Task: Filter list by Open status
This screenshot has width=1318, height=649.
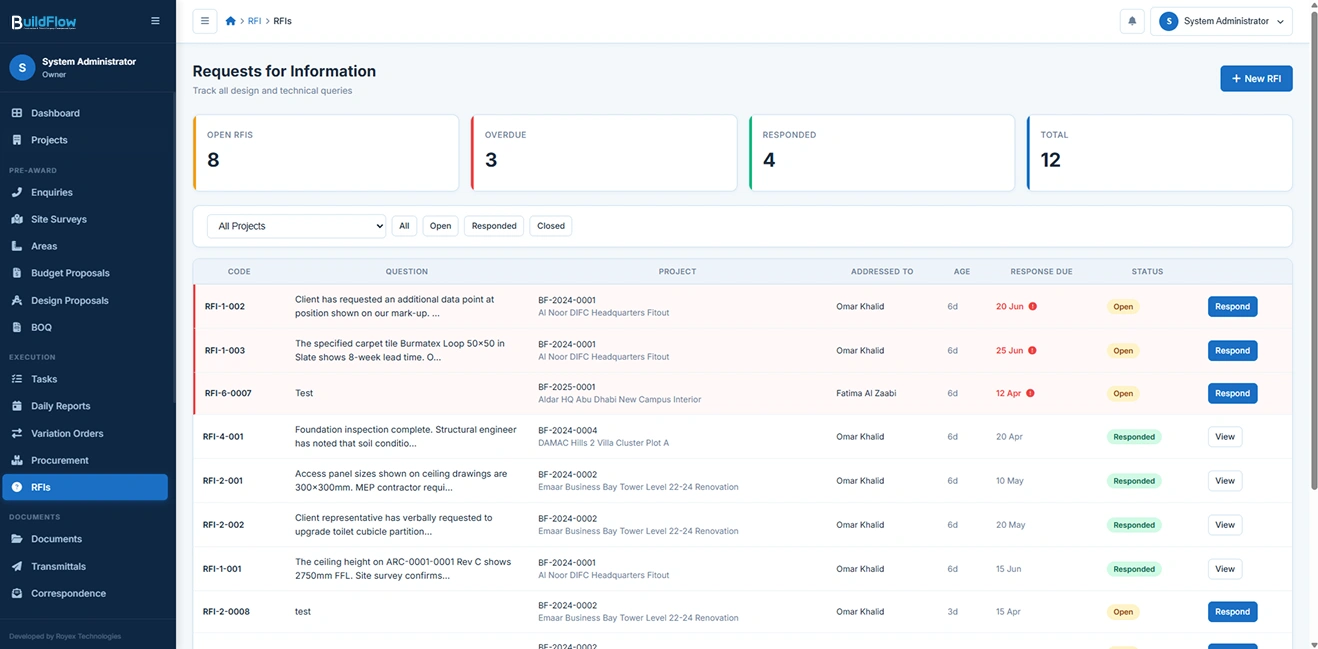Action: tap(440, 226)
